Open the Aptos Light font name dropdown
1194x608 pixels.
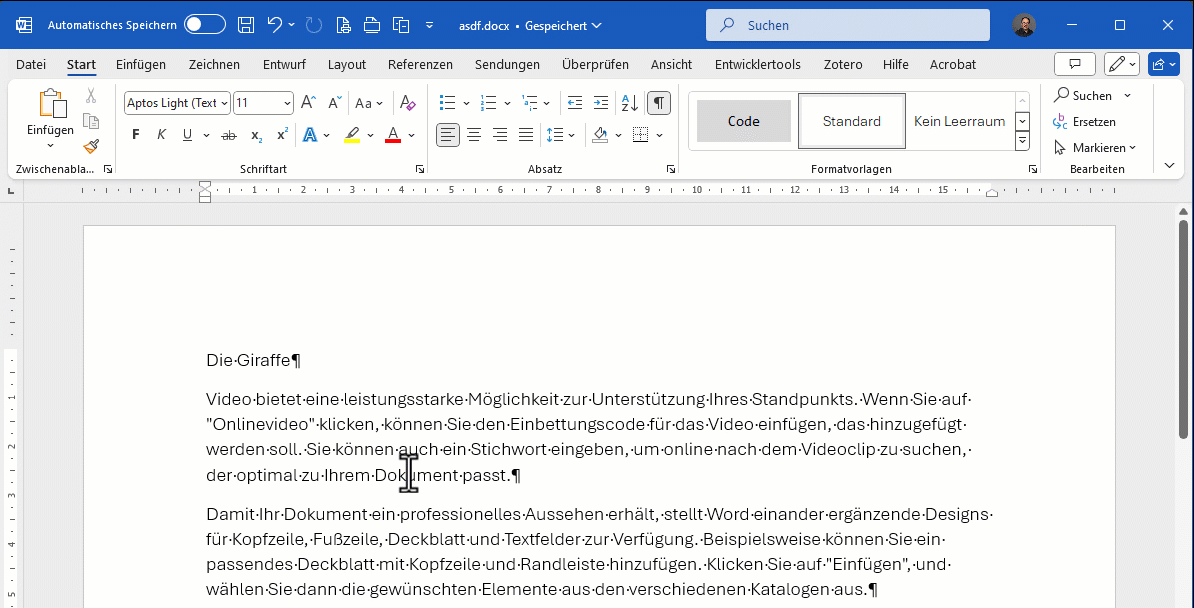[x=224, y=103]
